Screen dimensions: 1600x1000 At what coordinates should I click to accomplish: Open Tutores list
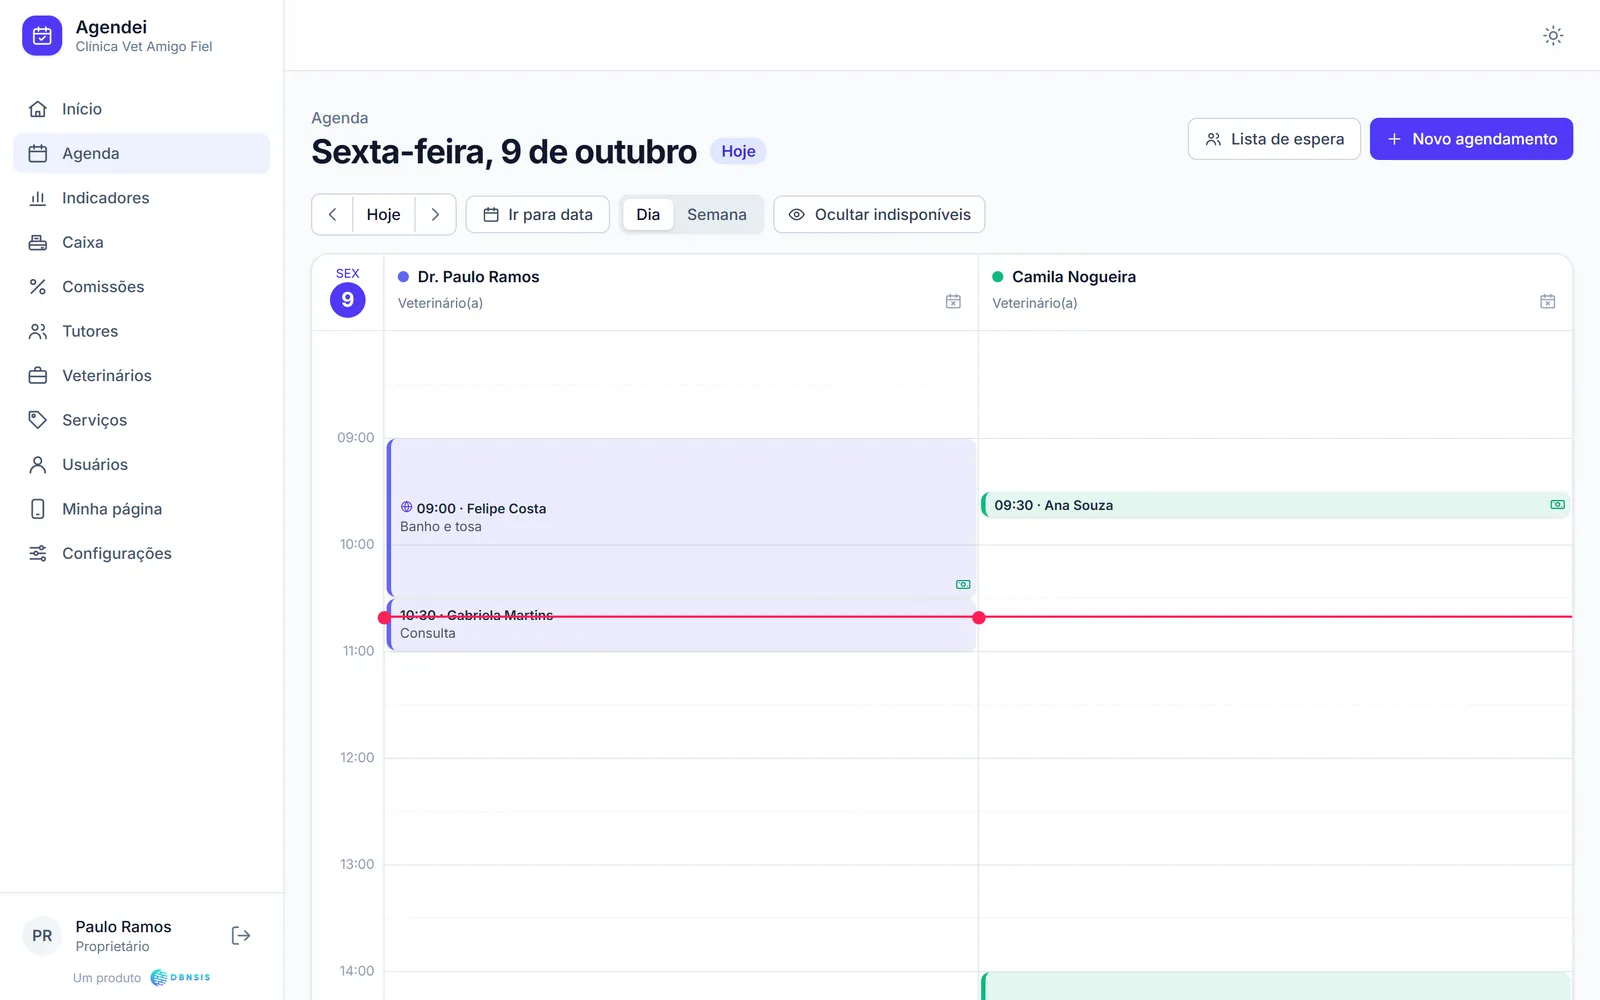(x=142, y=331)
